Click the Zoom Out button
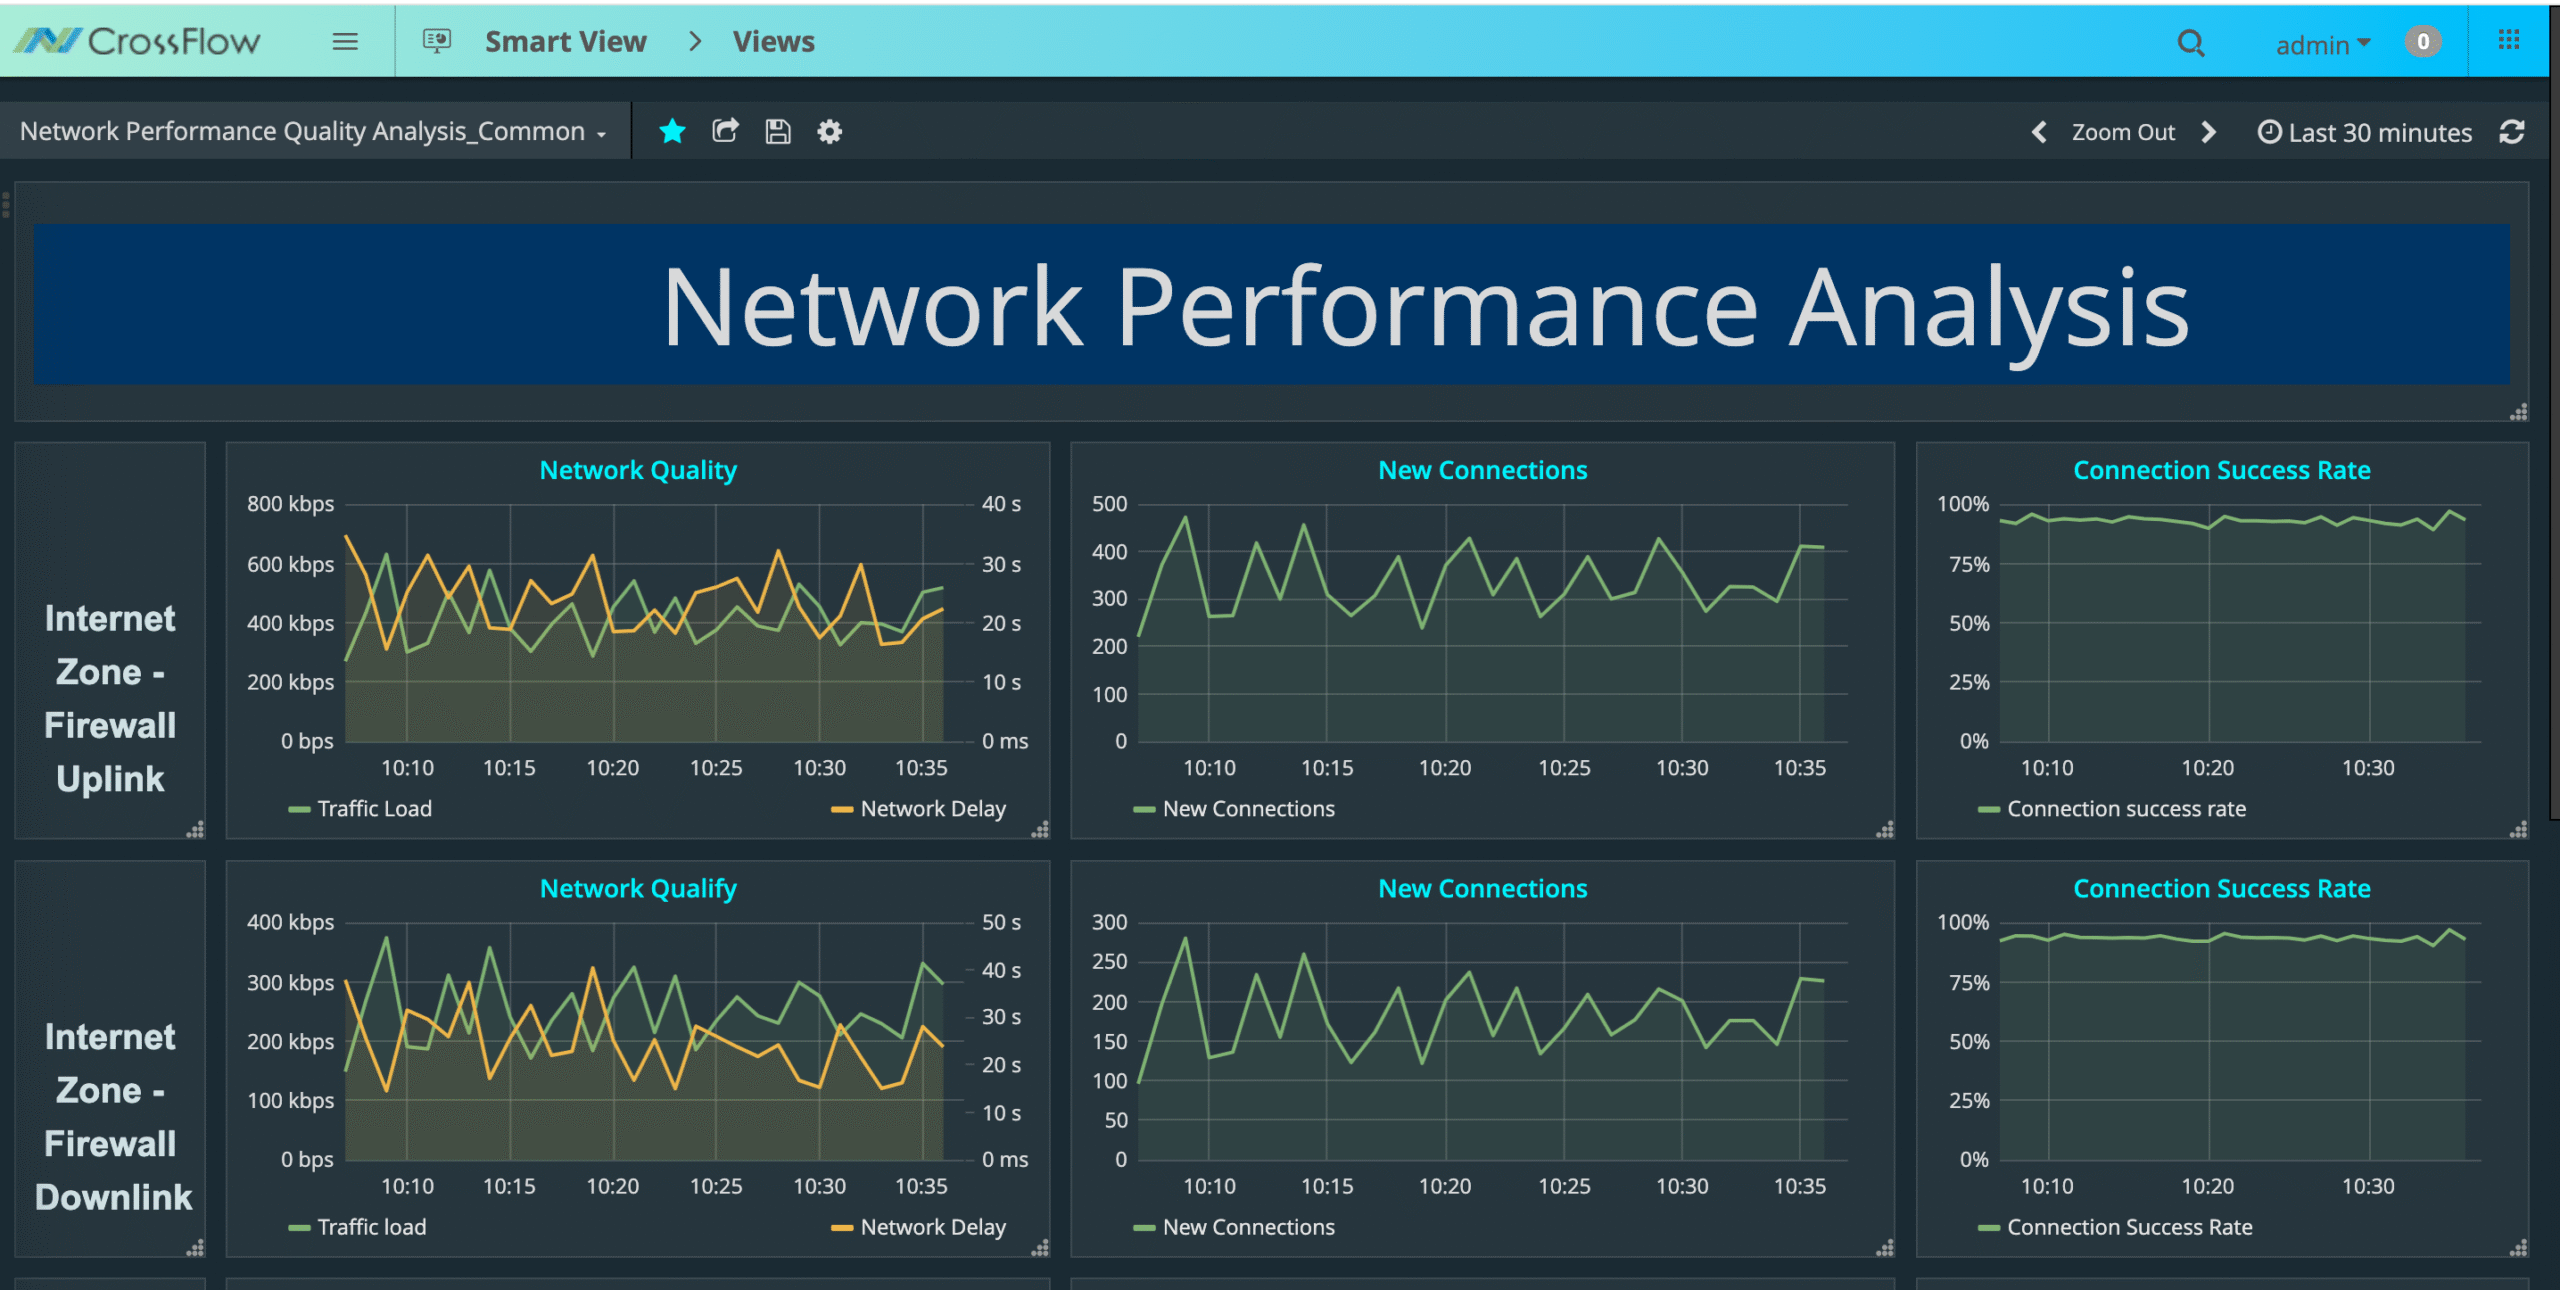 [x=2123, y=132]
